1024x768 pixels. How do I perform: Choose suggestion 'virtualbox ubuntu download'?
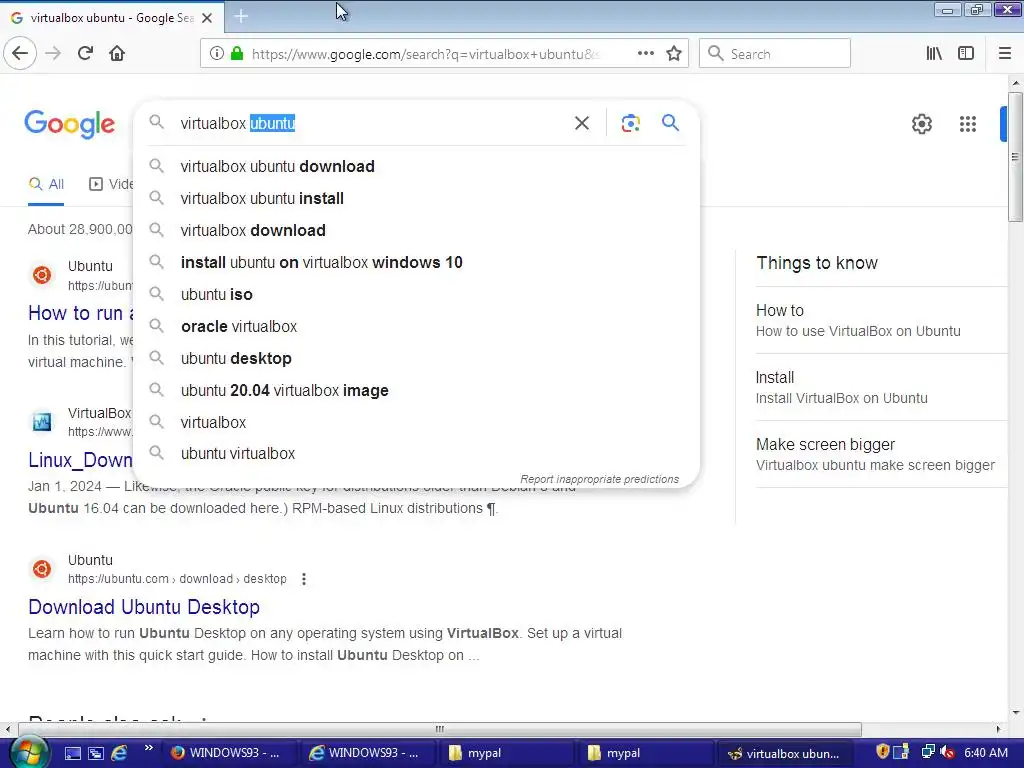pyautogui.click(x=416, y=167)
